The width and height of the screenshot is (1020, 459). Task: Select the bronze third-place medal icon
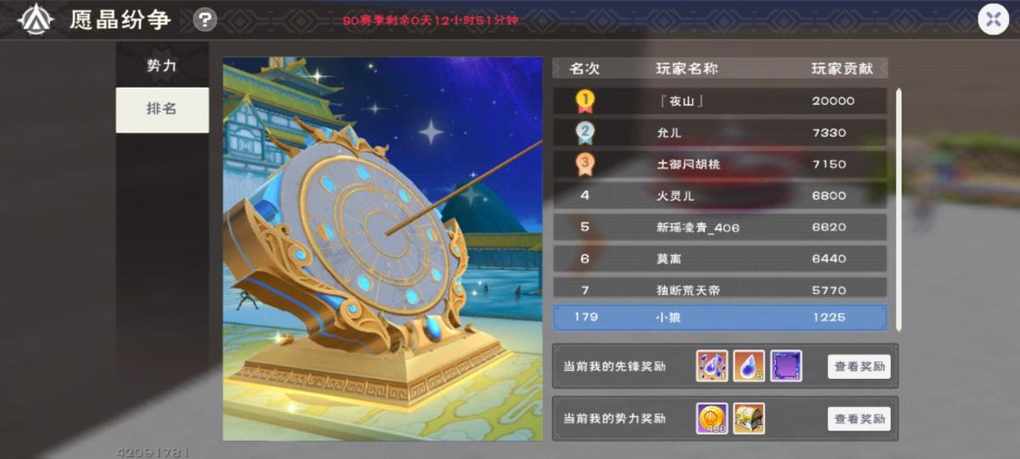tap(585, 164)
